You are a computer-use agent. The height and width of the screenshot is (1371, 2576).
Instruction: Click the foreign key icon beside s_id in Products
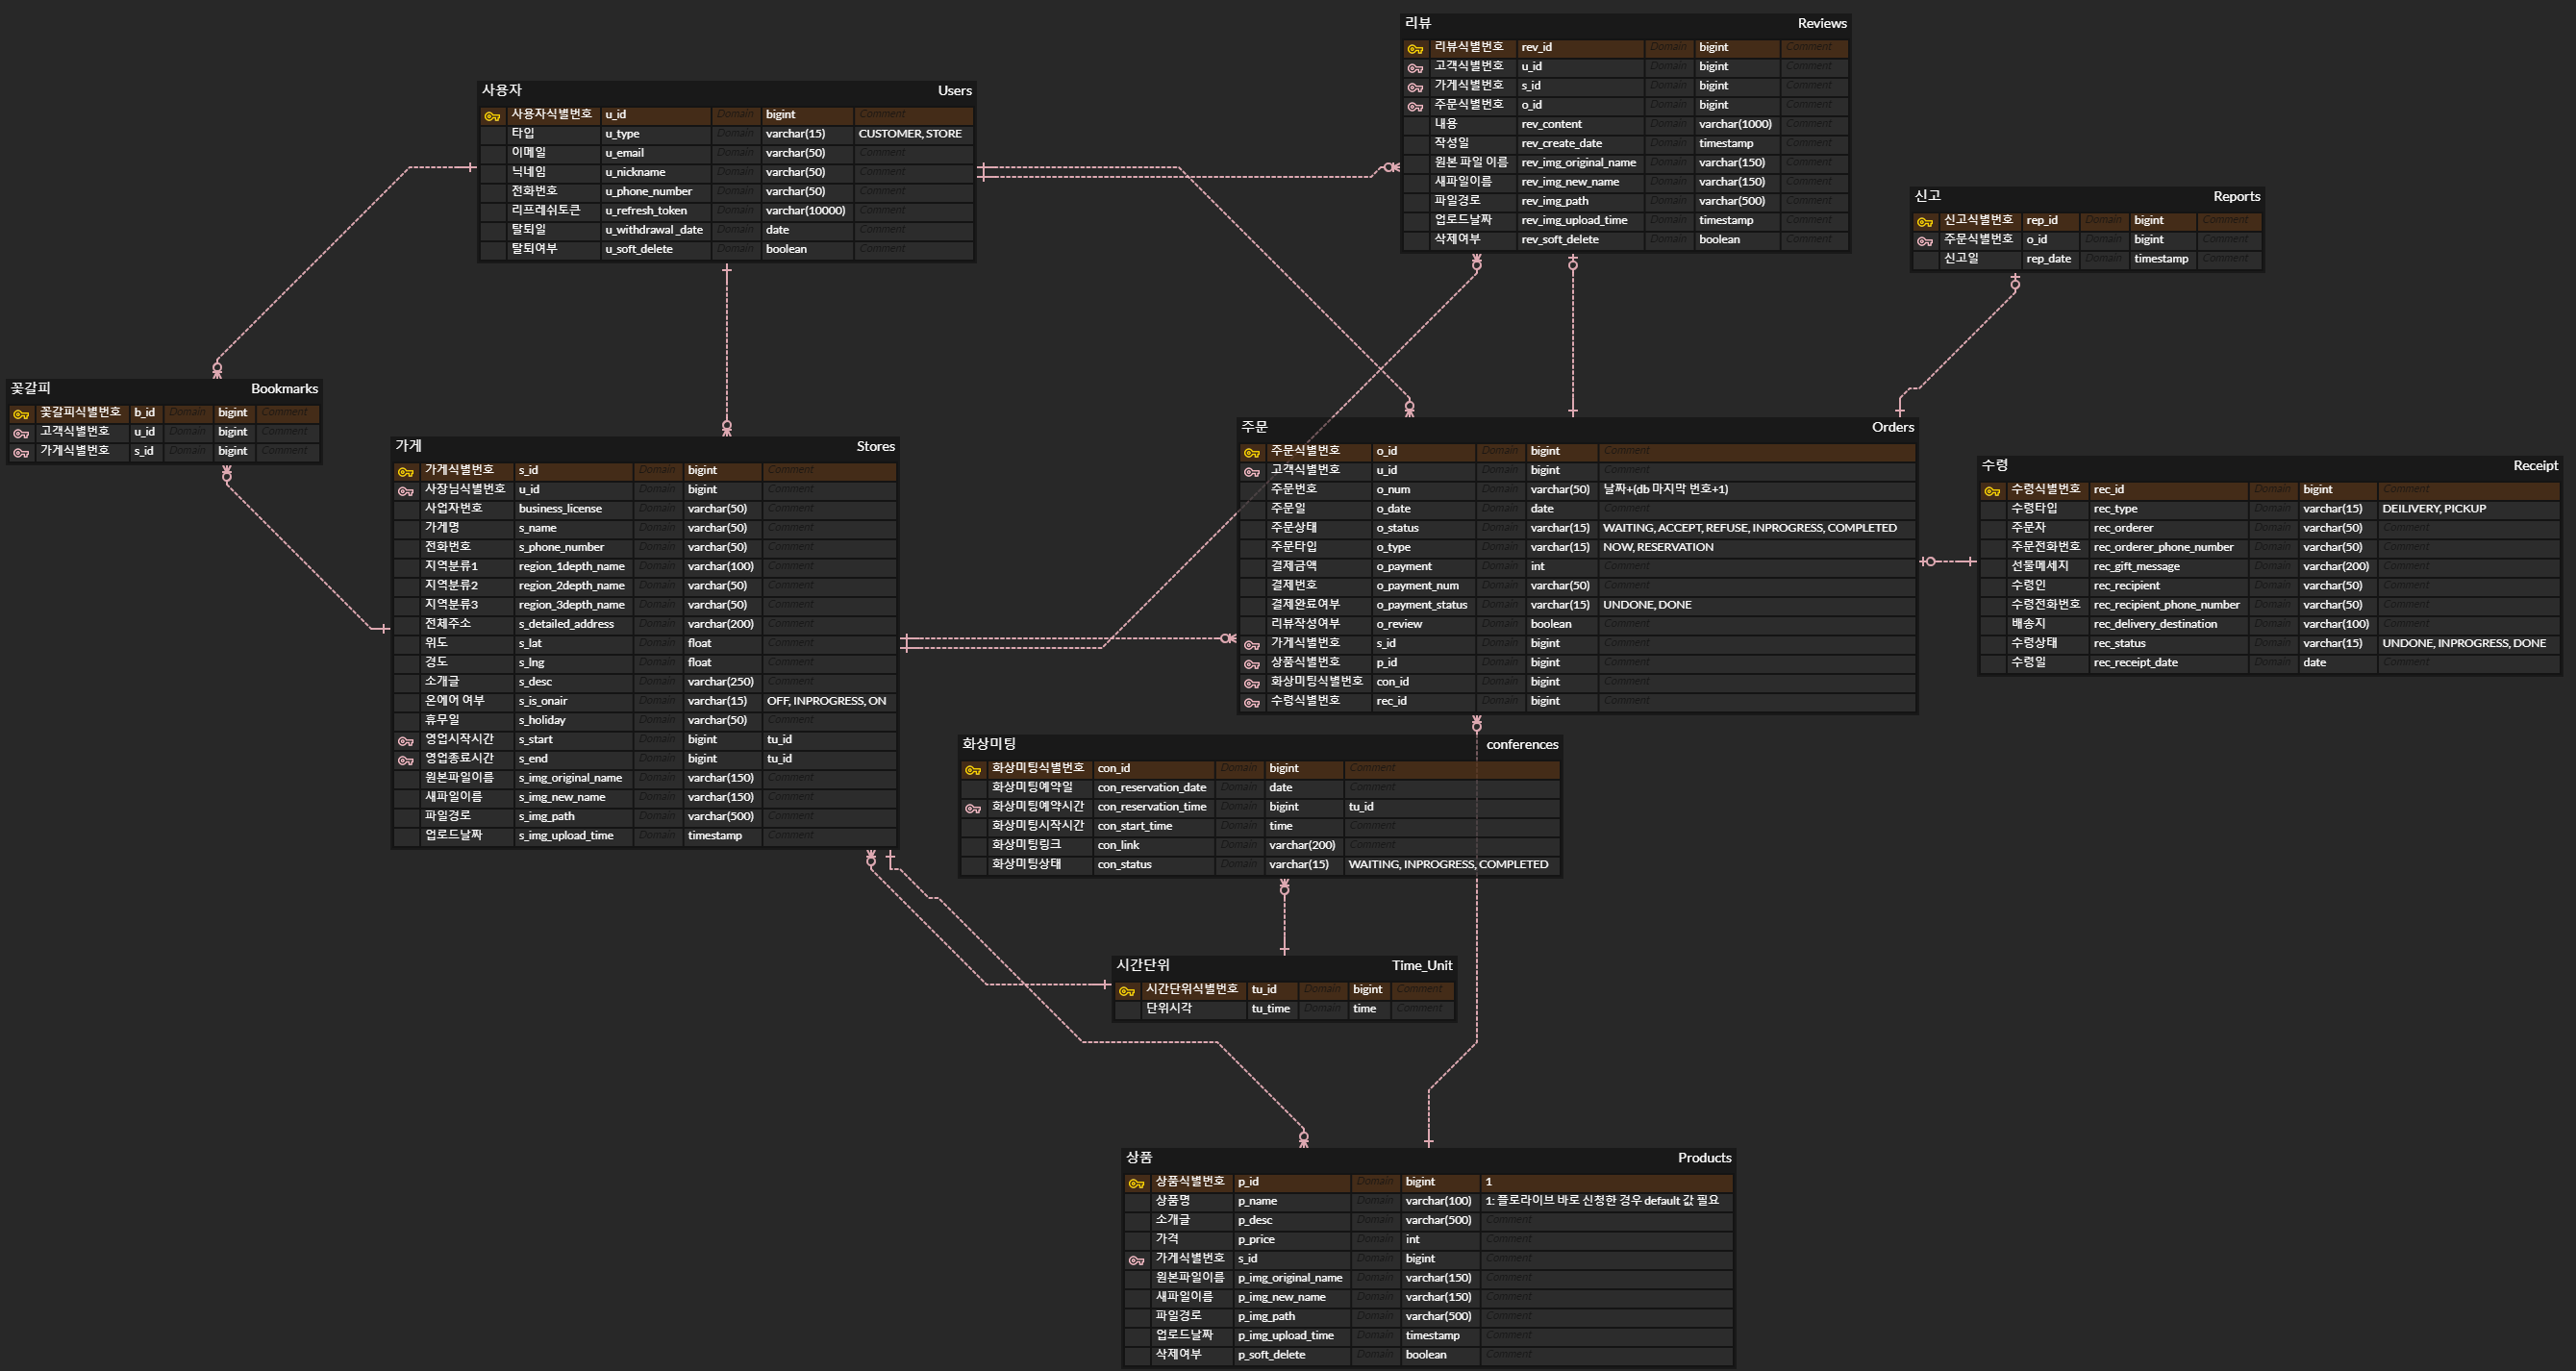click(1136, 1260)
